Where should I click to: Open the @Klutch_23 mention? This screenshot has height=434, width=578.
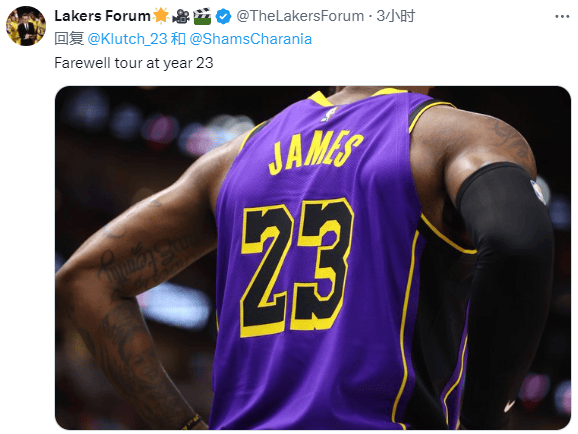click(x=128, y=39)
